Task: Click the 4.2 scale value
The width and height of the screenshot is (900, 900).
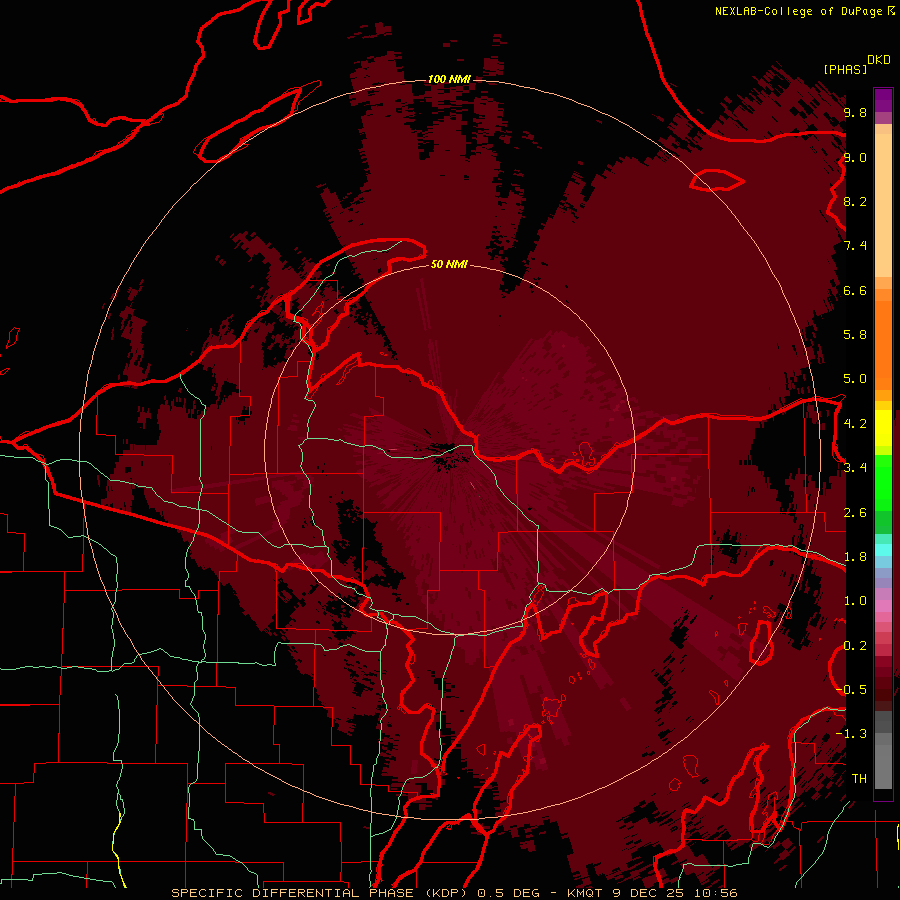Action: [855, 424]
